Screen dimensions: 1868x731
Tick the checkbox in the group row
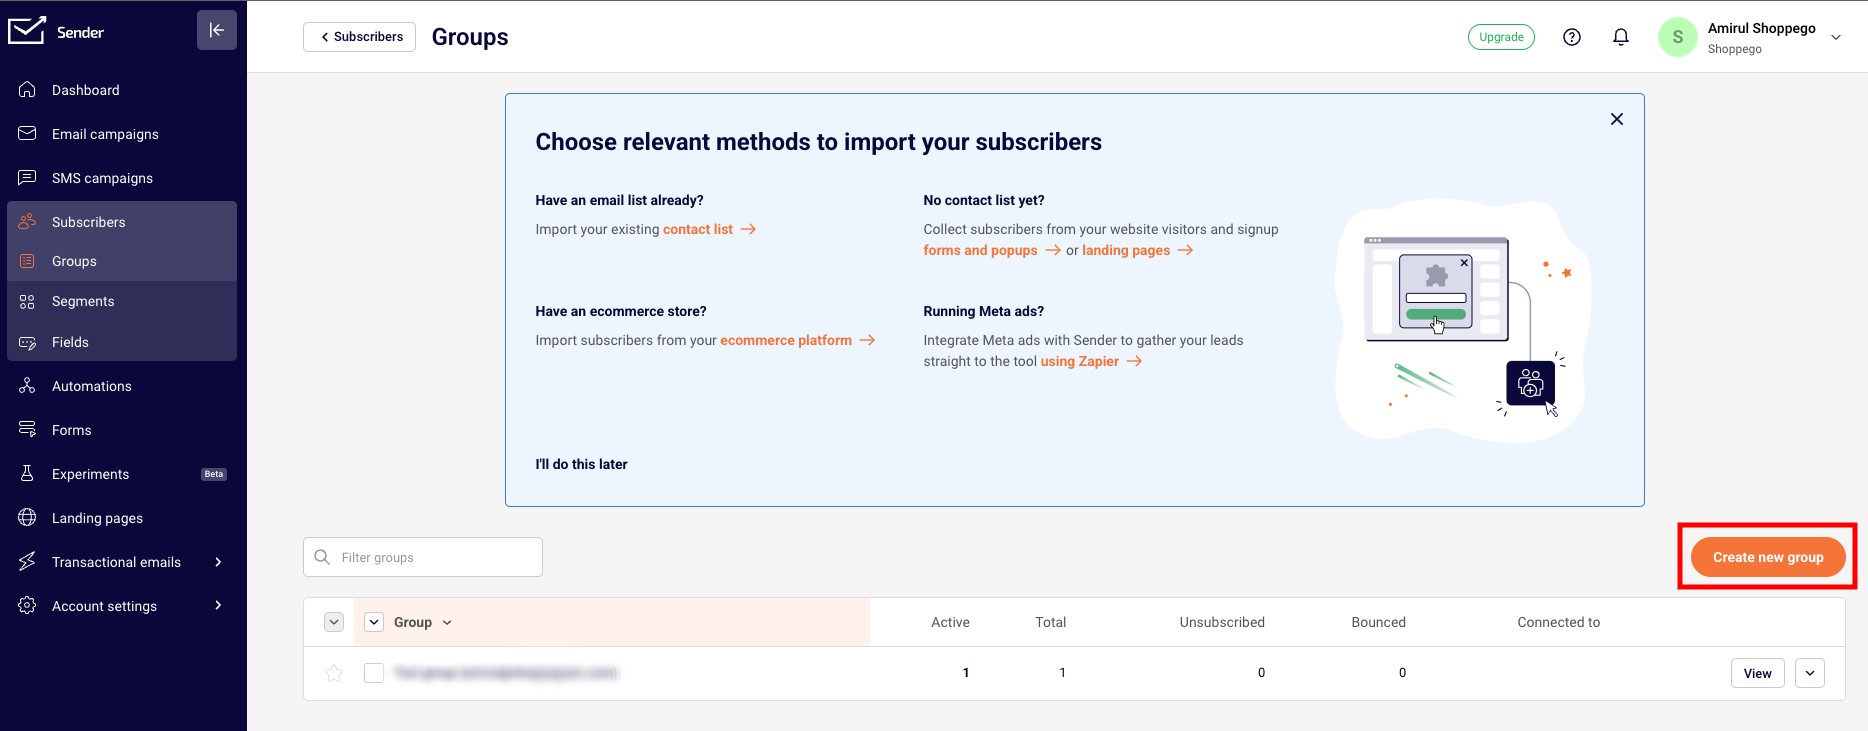tap(374, 673)
